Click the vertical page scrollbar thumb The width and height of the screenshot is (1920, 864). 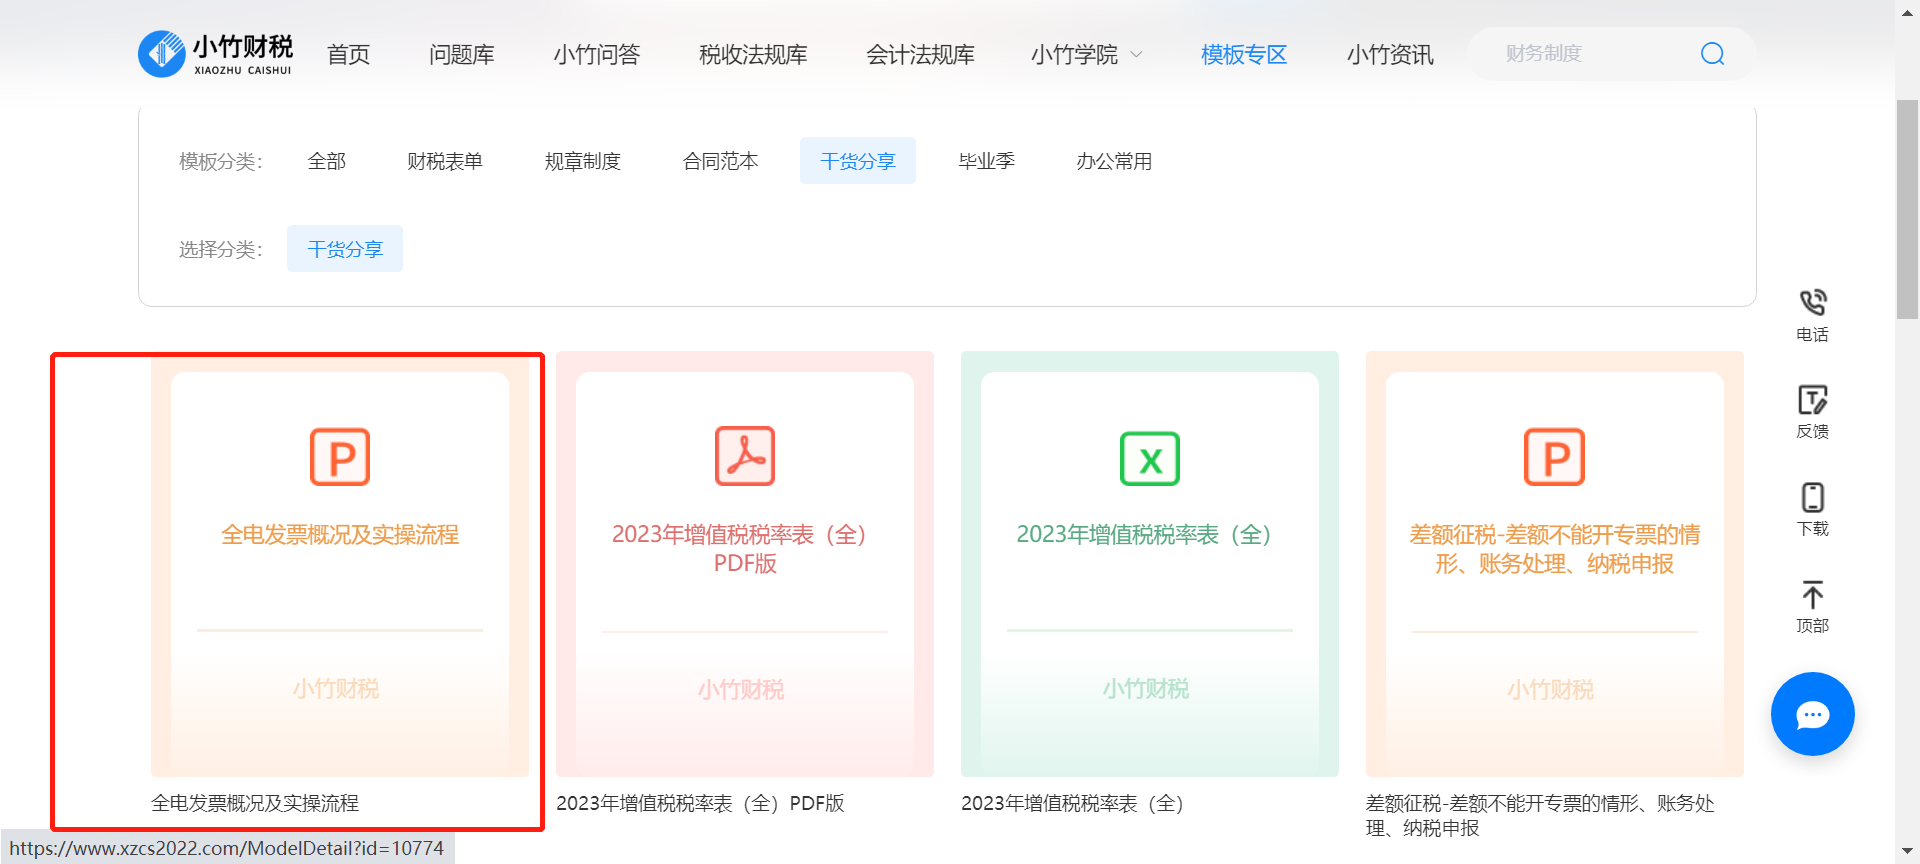pos(1907,208)
